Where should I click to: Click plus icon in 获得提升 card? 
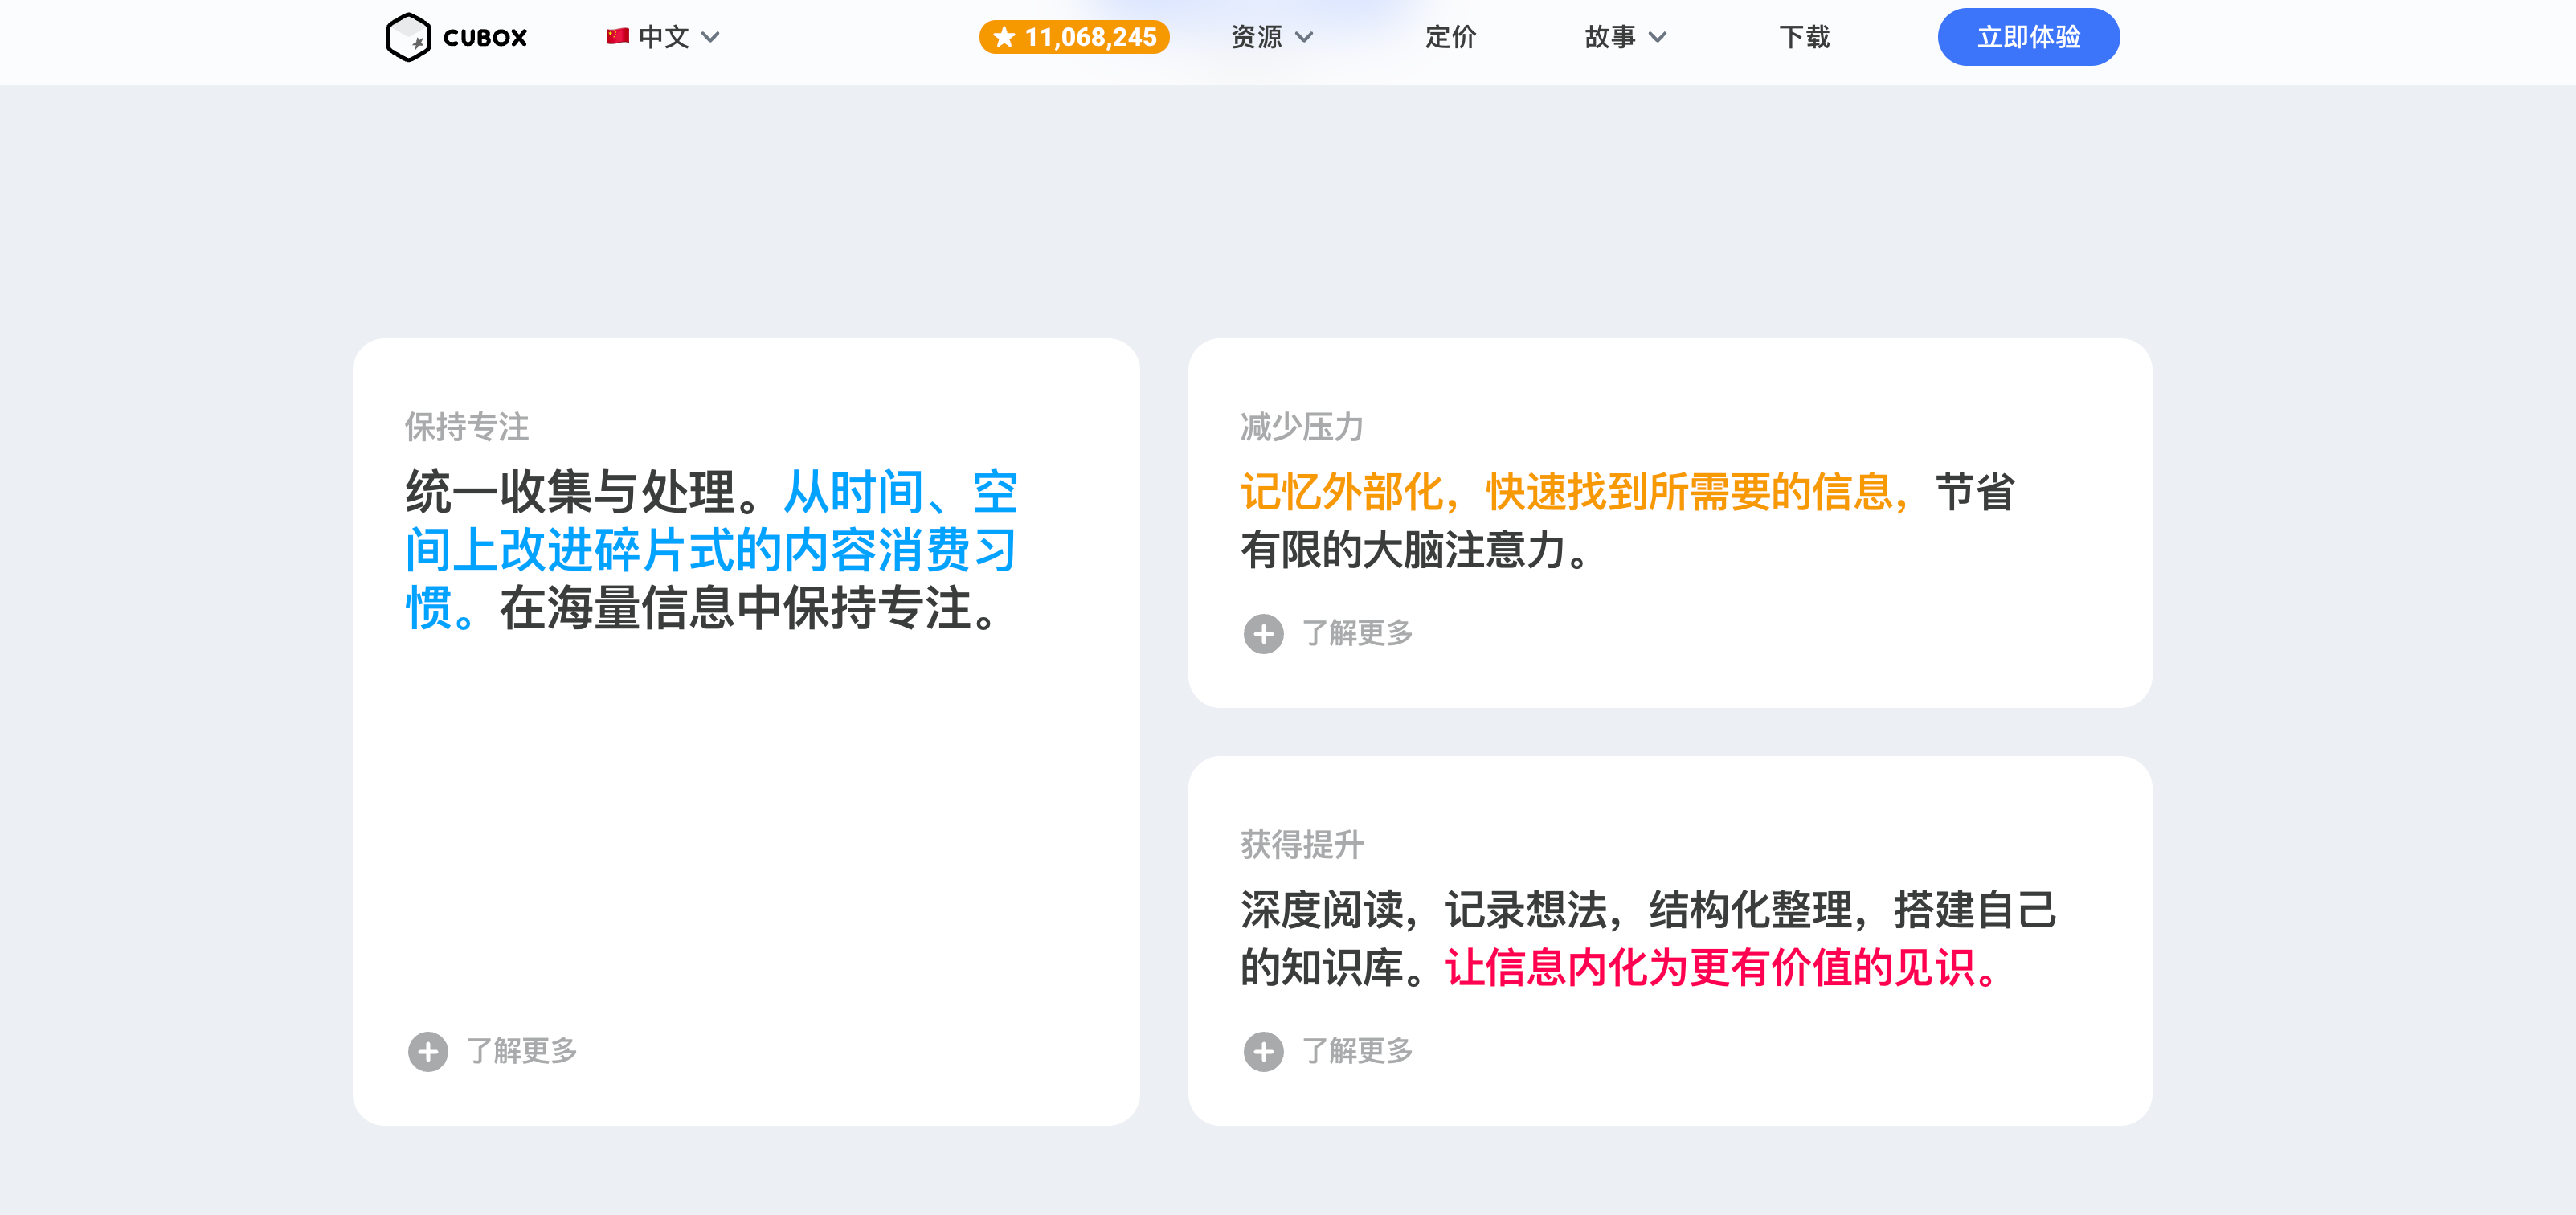(x=1263, y=1051)
